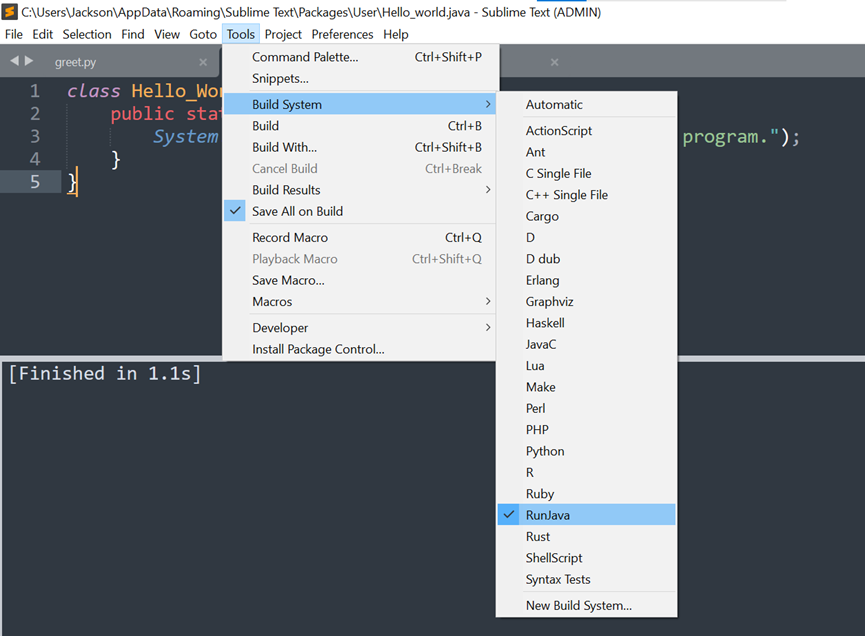Screen dimensions: 865x636
Task: Select Haskell build system
Action: [x=586, y=323]
